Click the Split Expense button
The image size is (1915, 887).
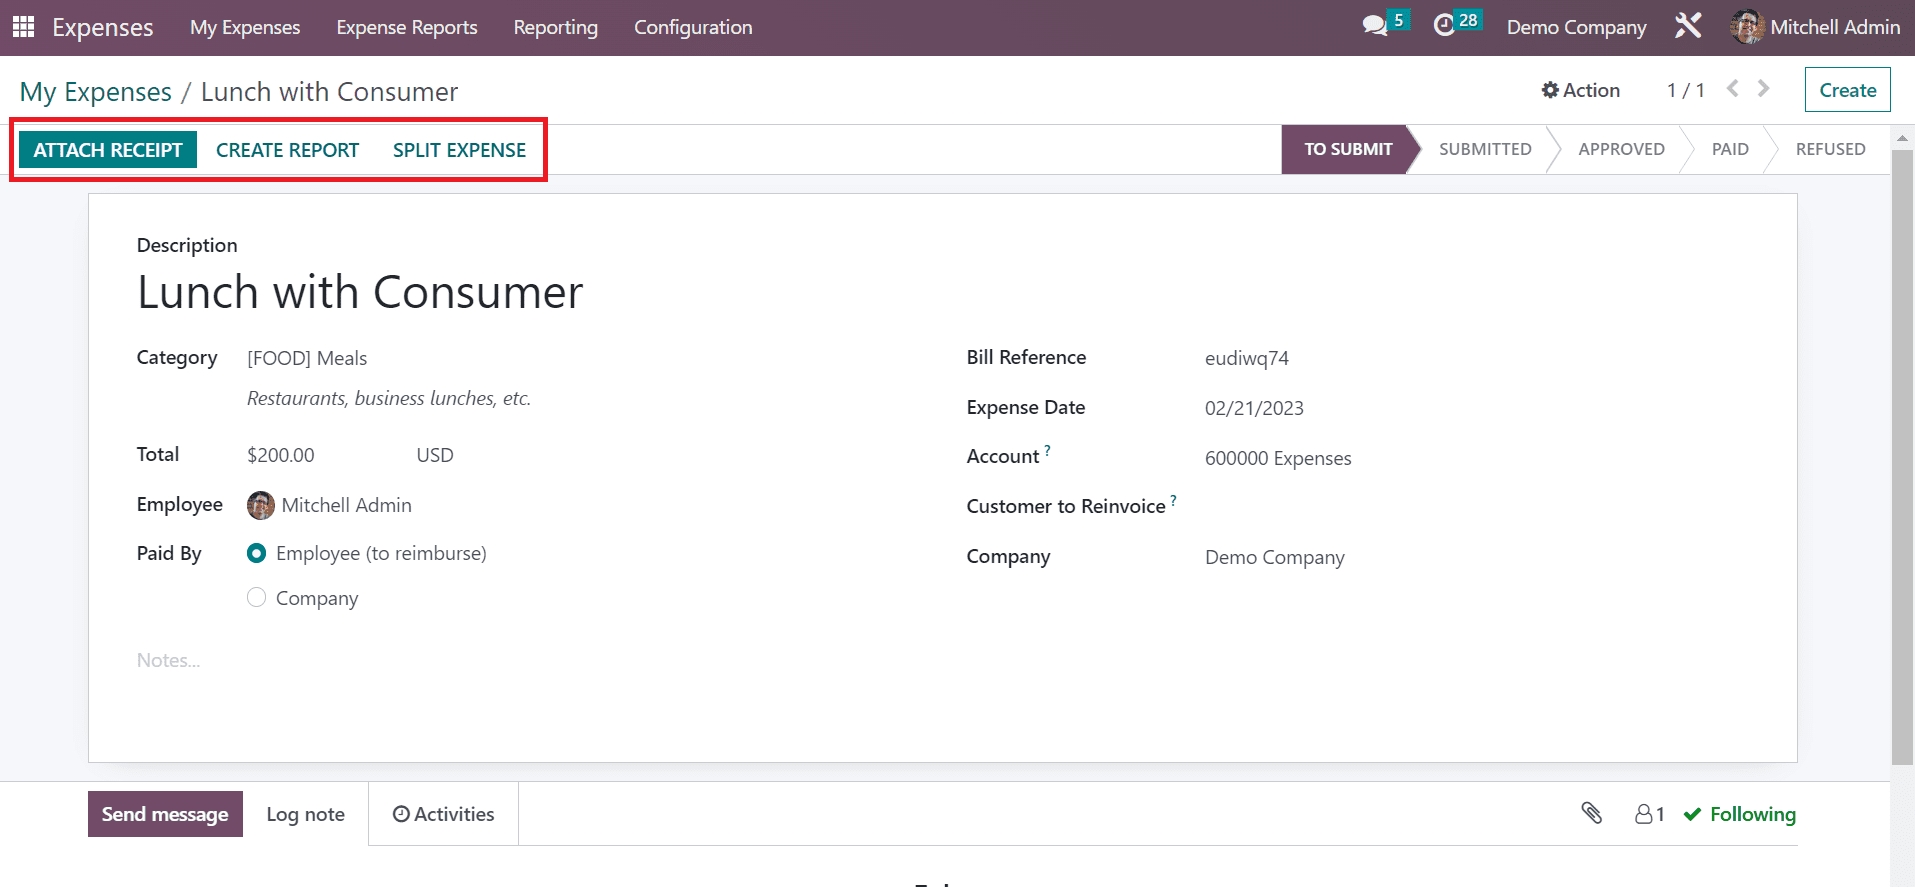click(x=459, y=150)
